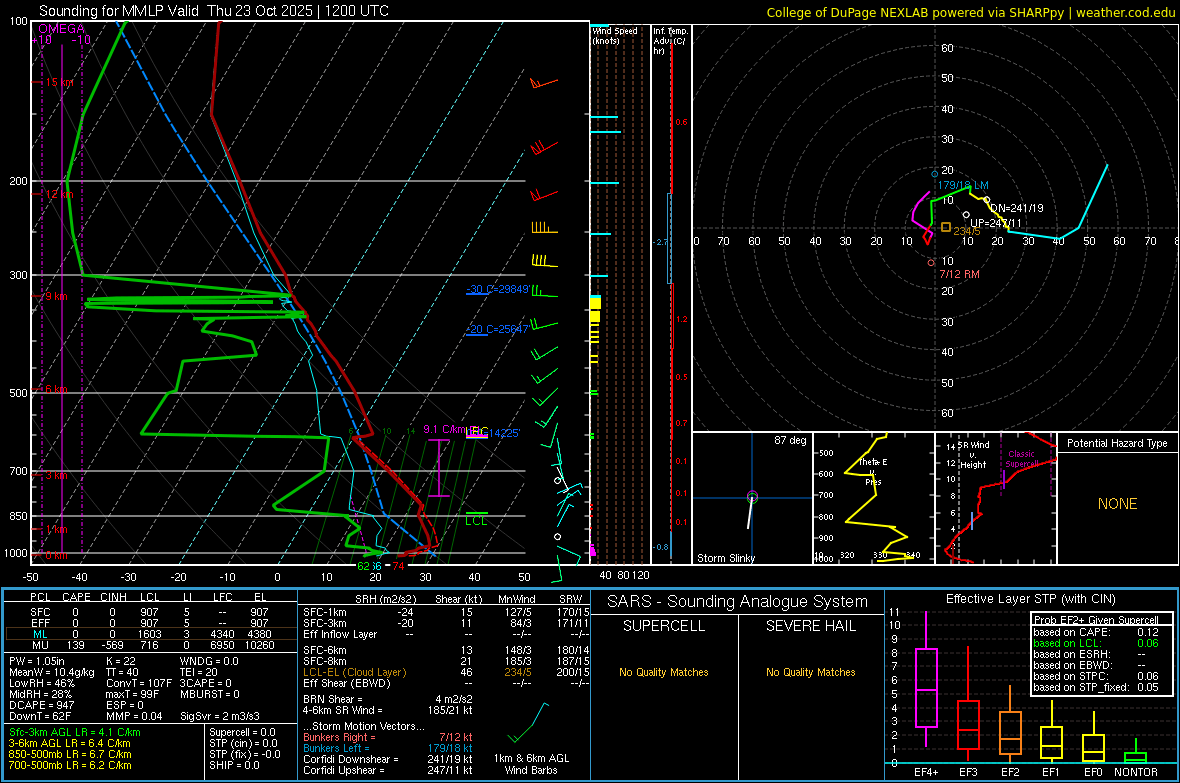1180x783 pixels.
Task: Click the green LCL label on the skew-T
Action: [476, 520]
